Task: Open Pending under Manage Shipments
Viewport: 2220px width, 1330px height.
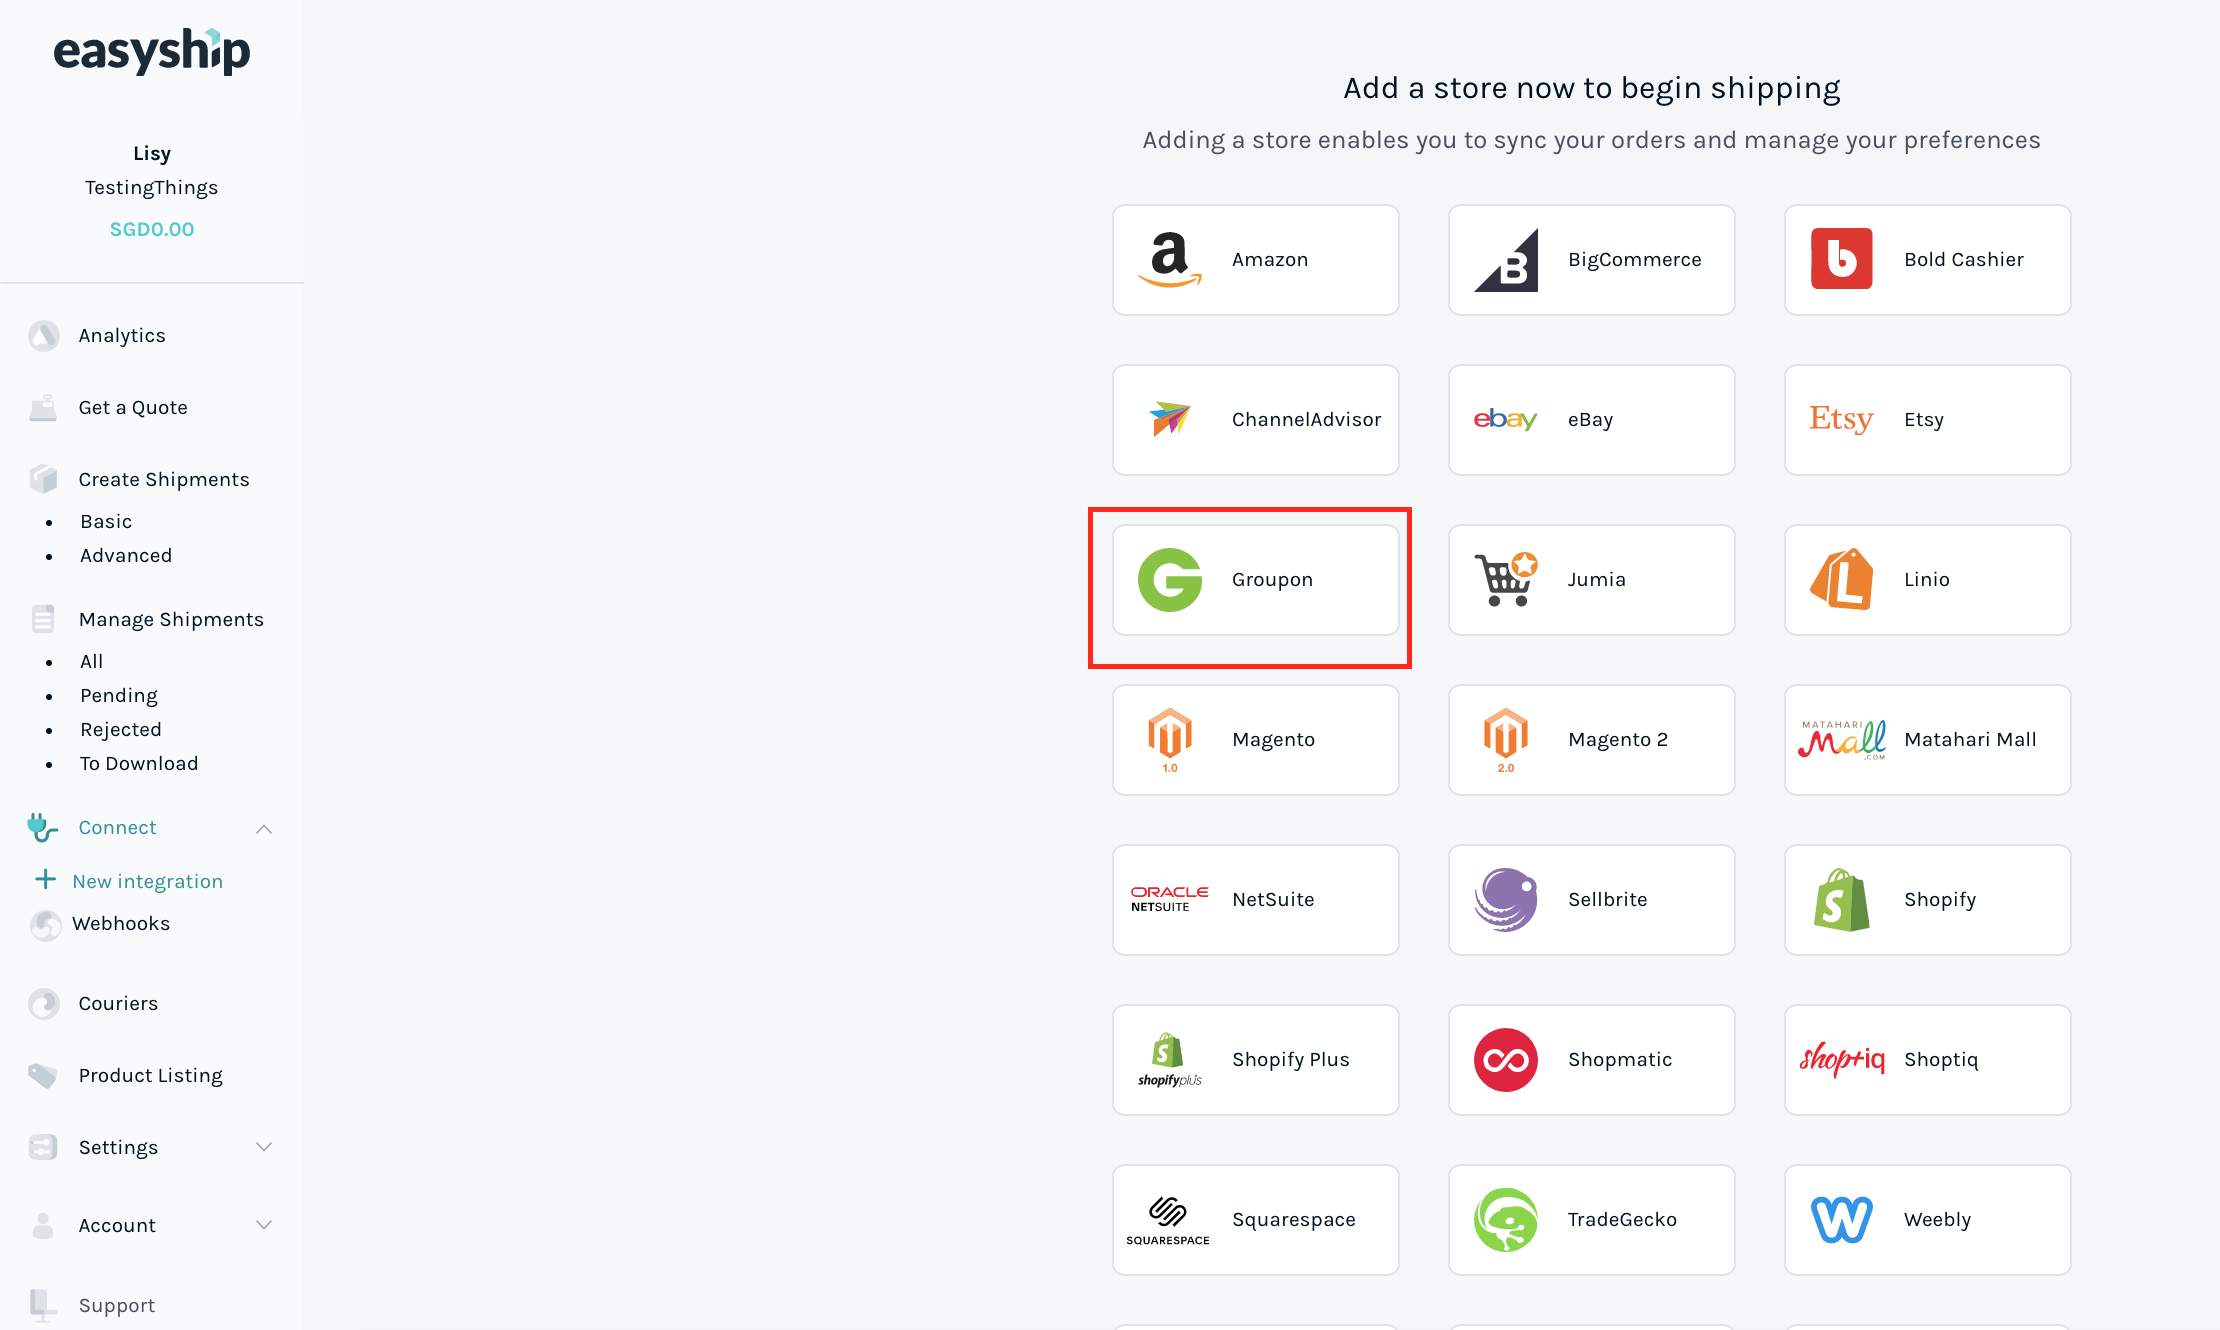Action: click(x=119, y=696)
